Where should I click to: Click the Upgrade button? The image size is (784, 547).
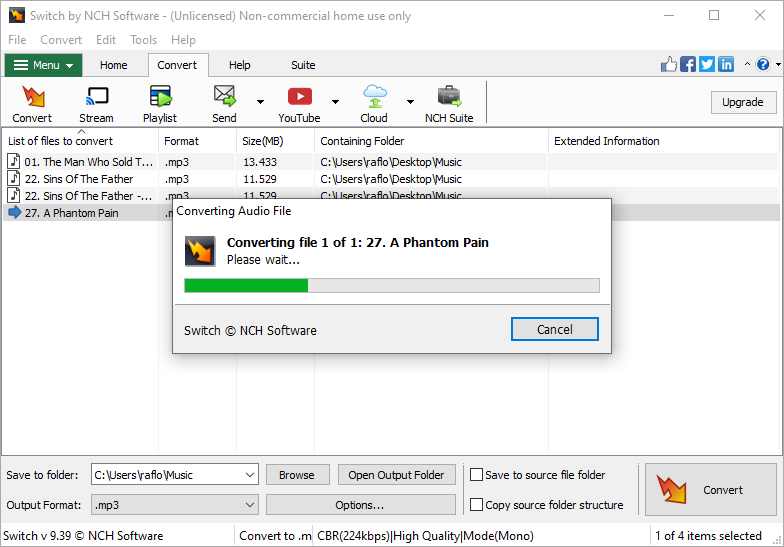click(742, 102)
